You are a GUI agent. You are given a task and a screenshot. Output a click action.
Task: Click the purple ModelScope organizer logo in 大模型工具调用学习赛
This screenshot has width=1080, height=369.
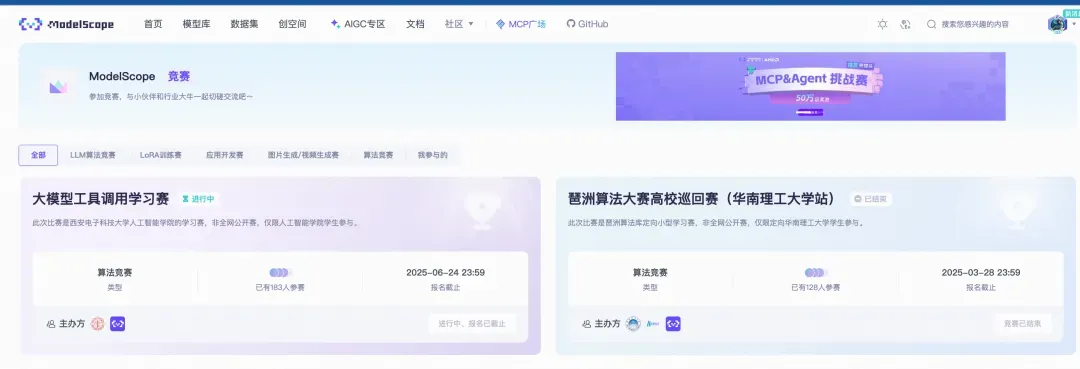coord(118,324)
